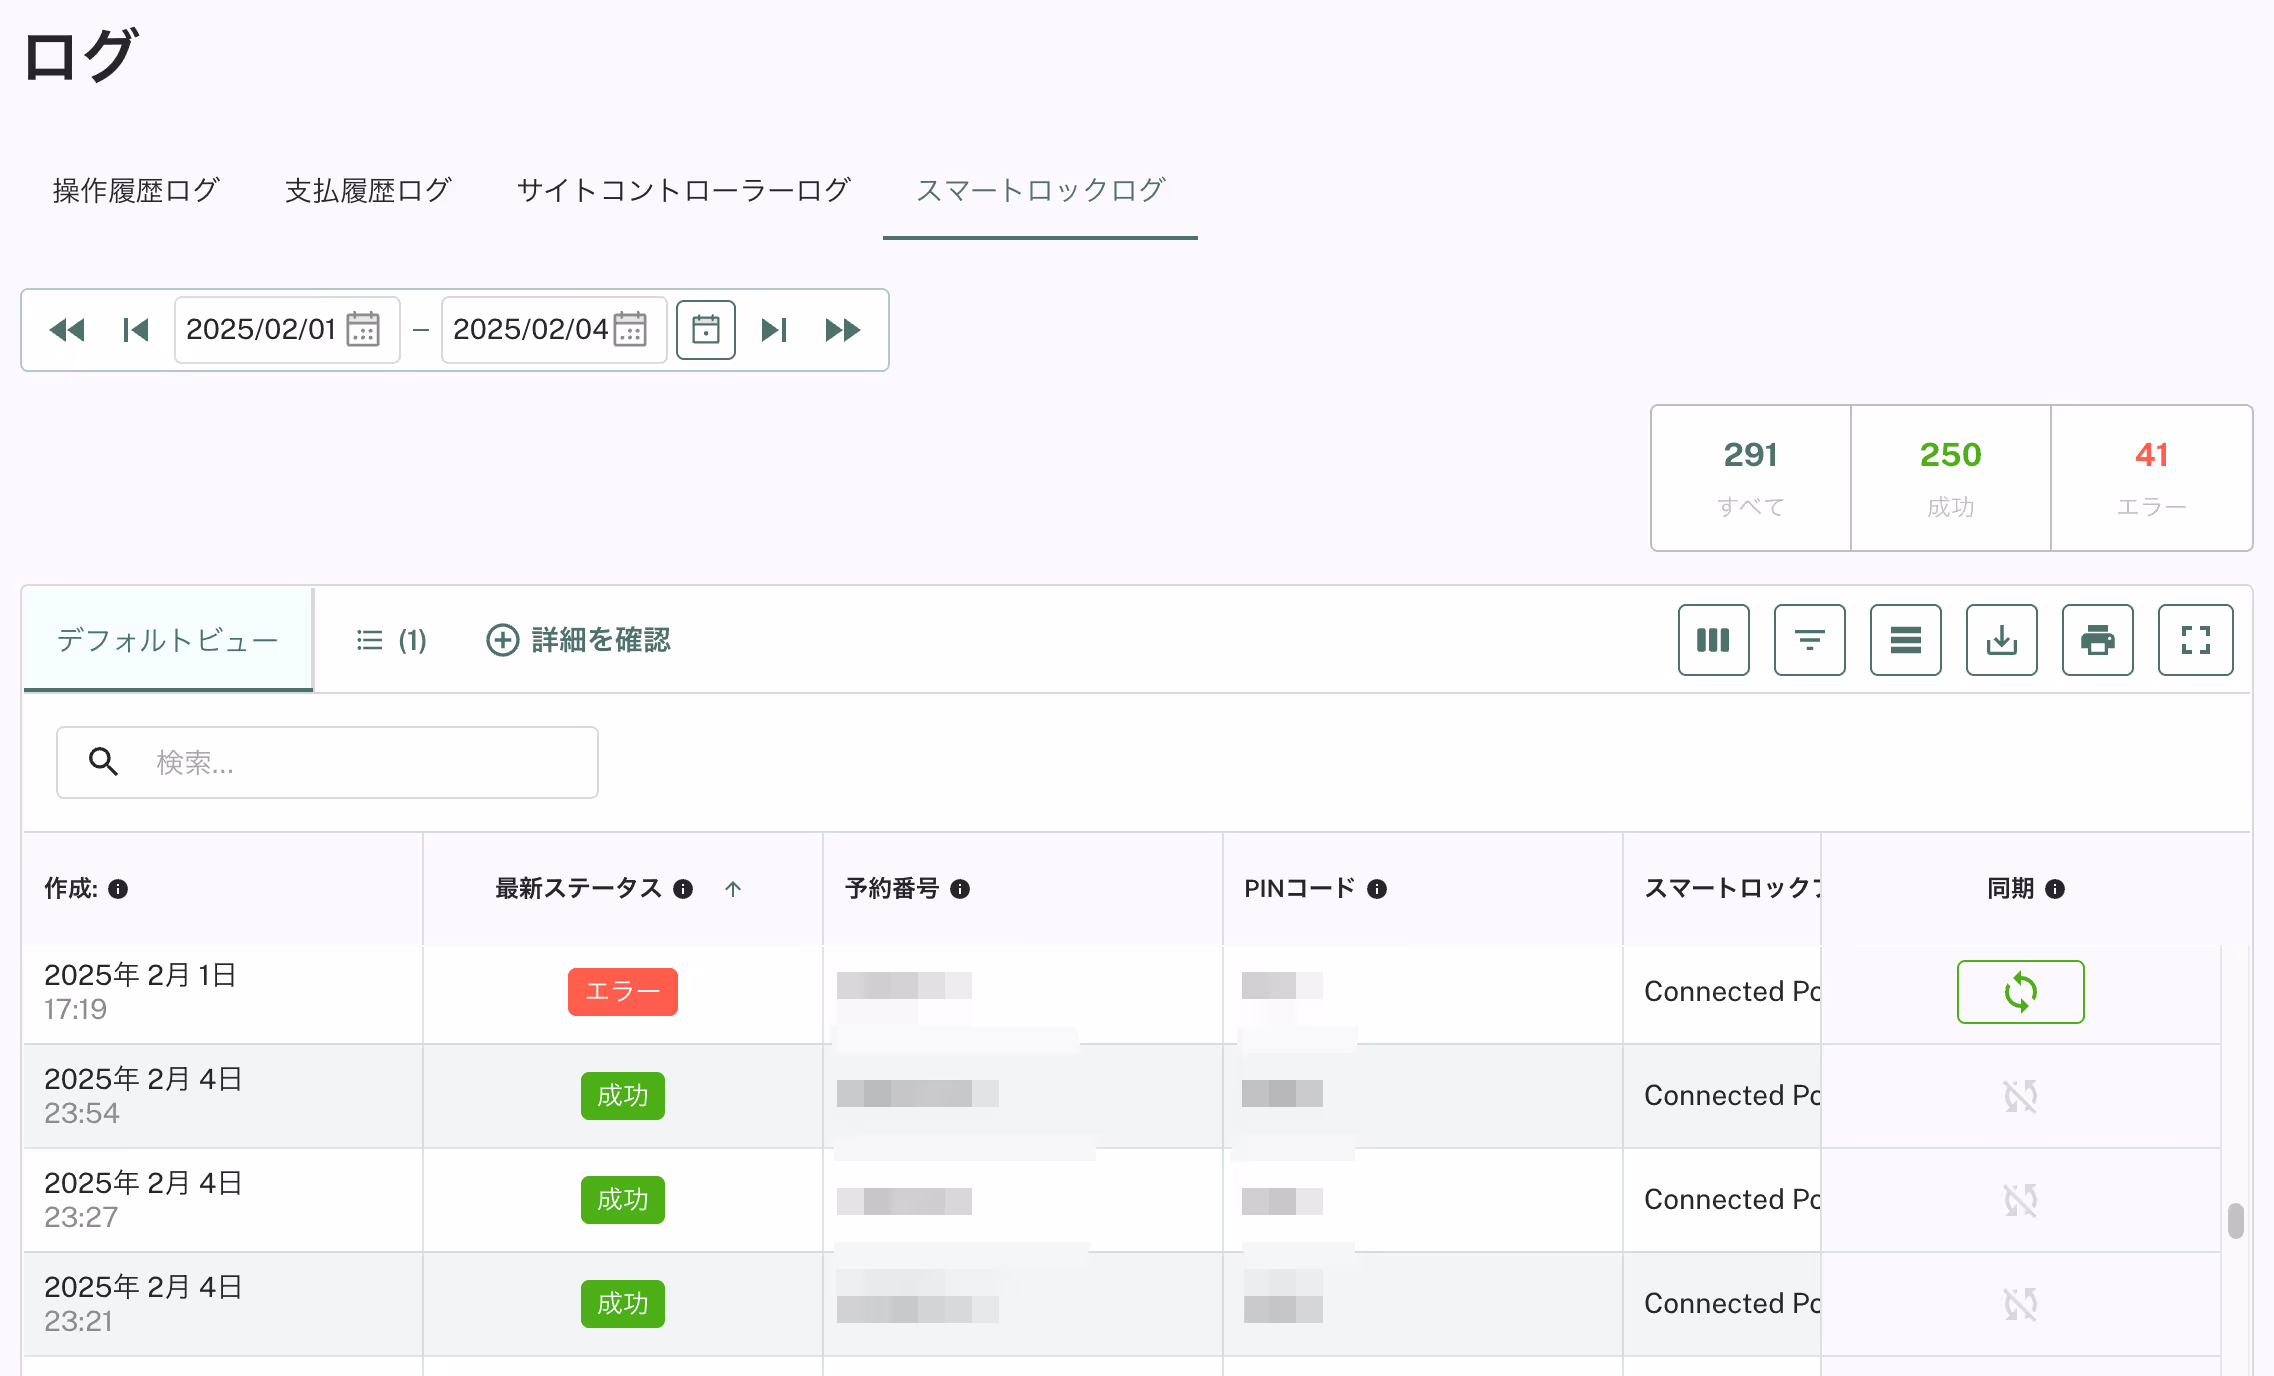
Task: Switch to 操作履歴ログ tab
Action: pyautogui.click(x=136, y=190)
